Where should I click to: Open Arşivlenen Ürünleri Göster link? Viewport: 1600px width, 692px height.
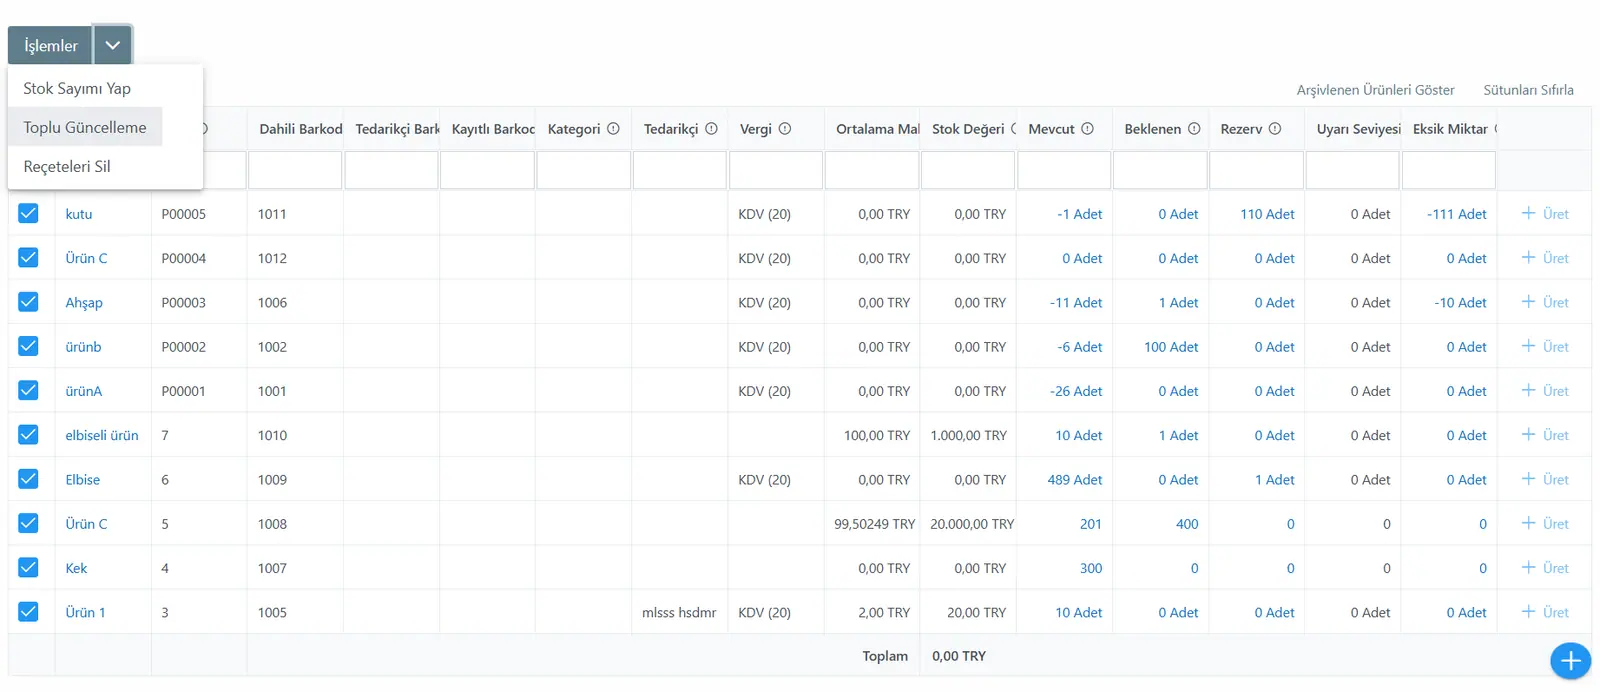pyautogui.click(x=1375, y=90)
